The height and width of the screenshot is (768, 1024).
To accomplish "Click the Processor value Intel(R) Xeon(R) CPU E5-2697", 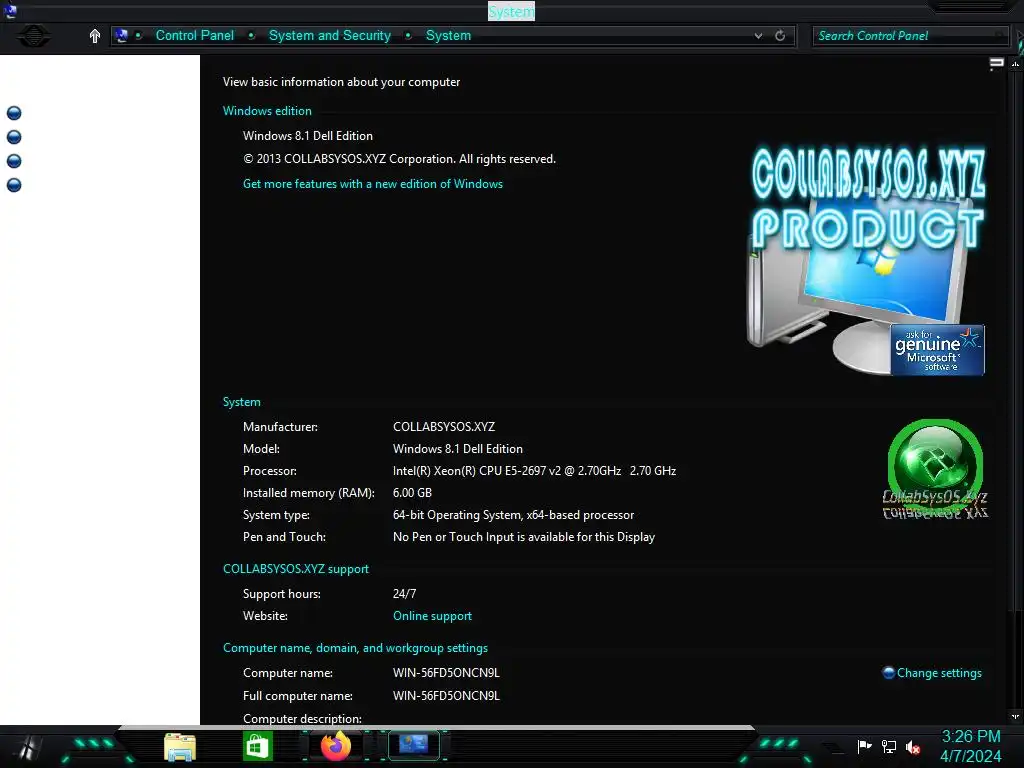I will click(x=534, y=471).
